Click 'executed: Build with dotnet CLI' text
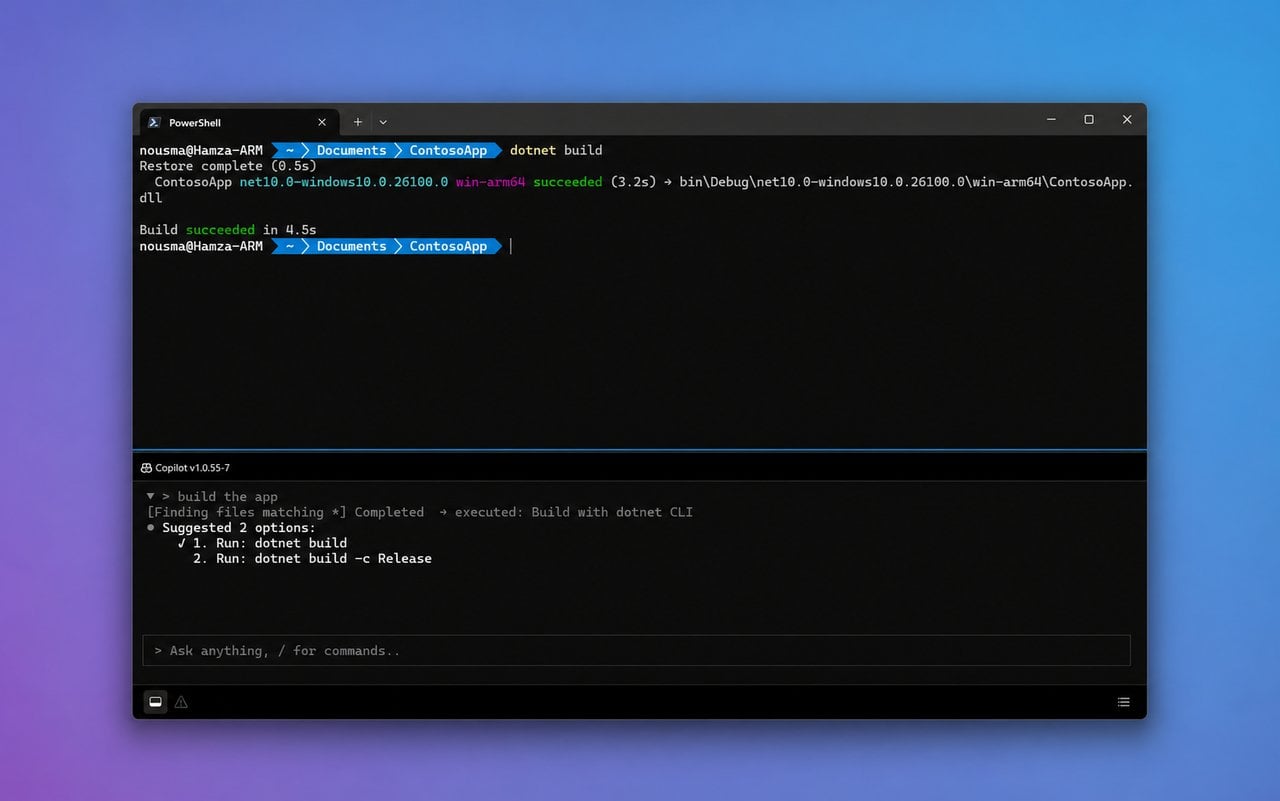The image size is (1280, 801). click(574, 512)
